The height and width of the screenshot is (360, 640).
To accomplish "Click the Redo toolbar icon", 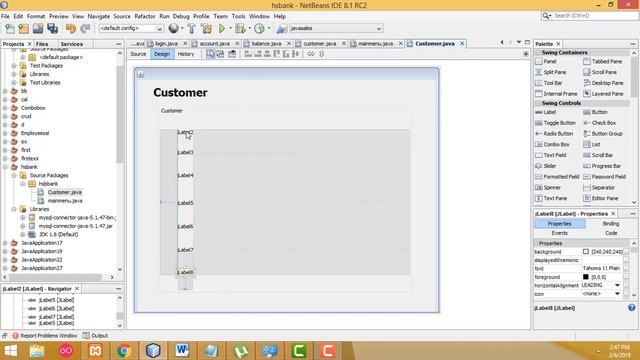I will (85, 29).
